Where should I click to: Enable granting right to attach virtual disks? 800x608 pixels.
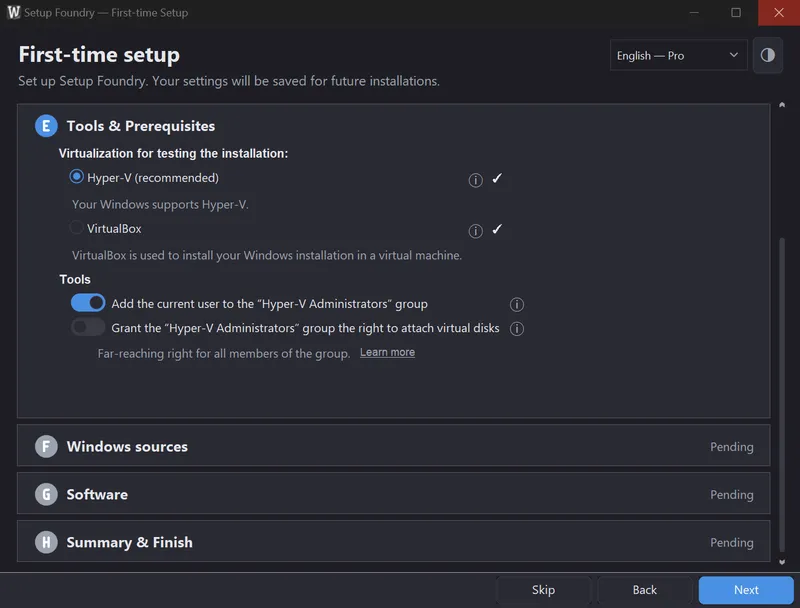(x=88, y=327)
